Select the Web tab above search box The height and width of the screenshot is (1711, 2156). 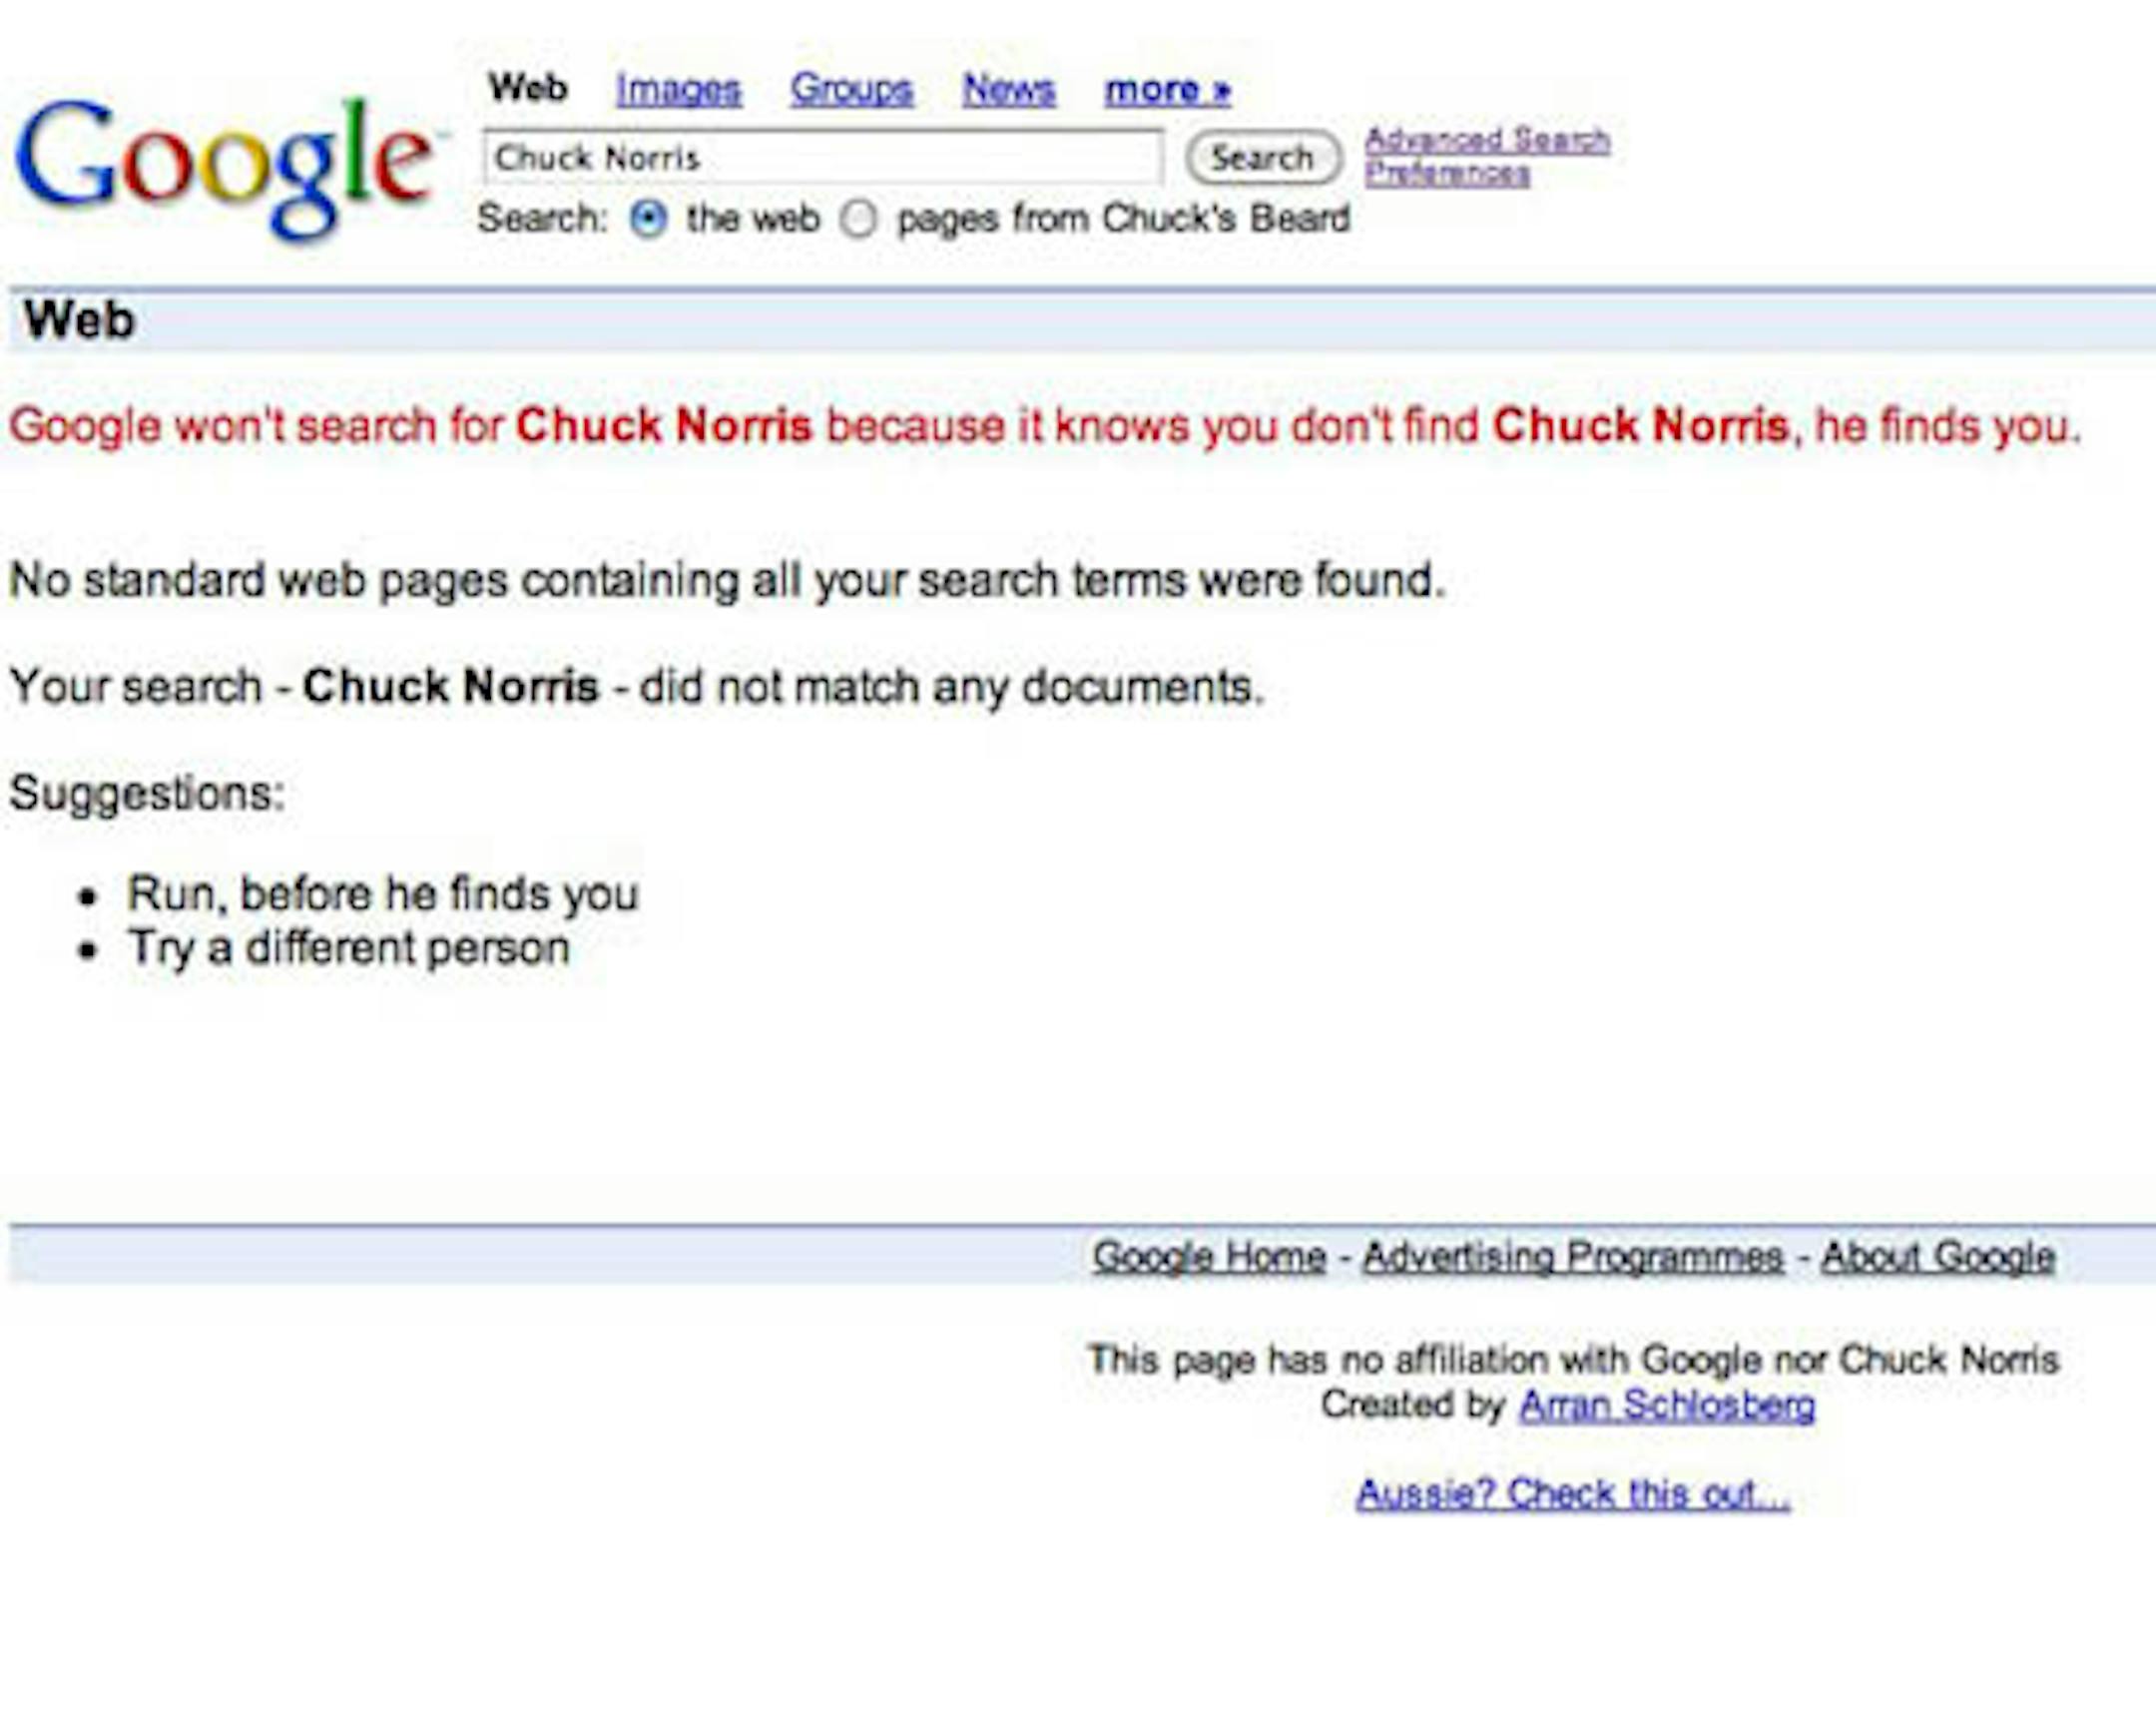(x=528, y=89)
